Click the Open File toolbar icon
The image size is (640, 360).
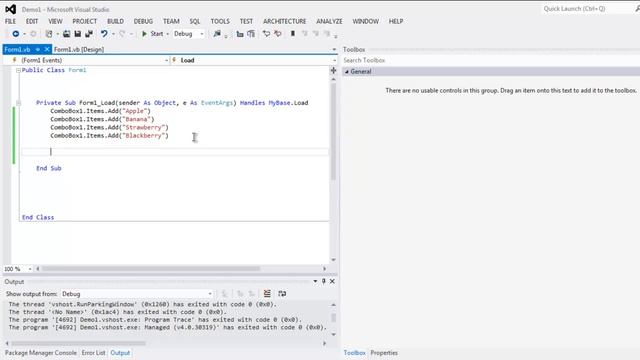pos(67,34)
